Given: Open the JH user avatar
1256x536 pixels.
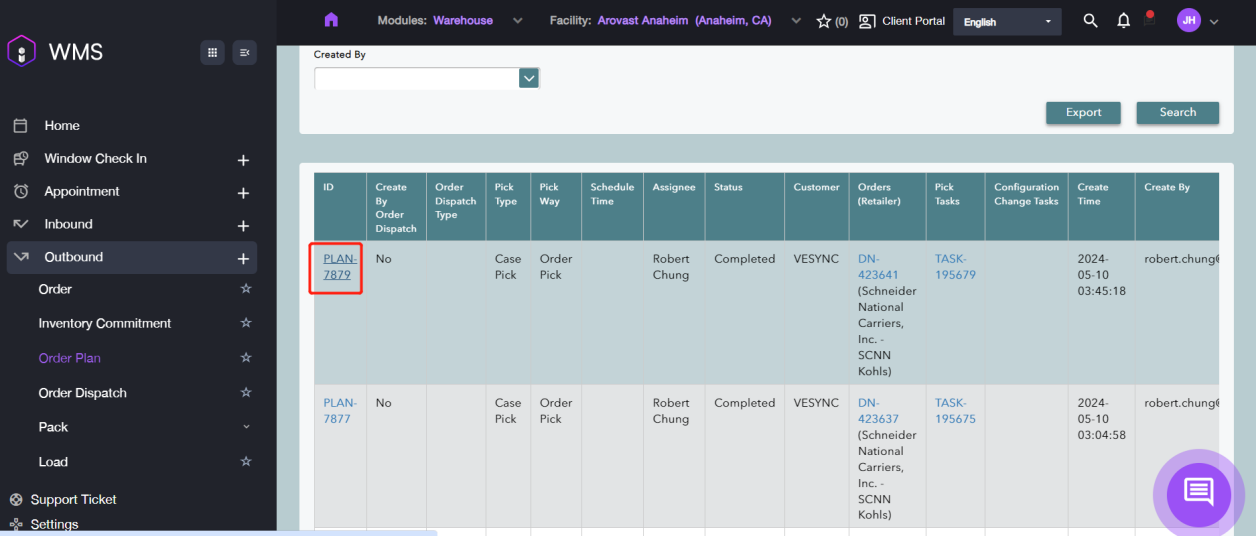Looking at the screenshot, I should coord(1188,21).
